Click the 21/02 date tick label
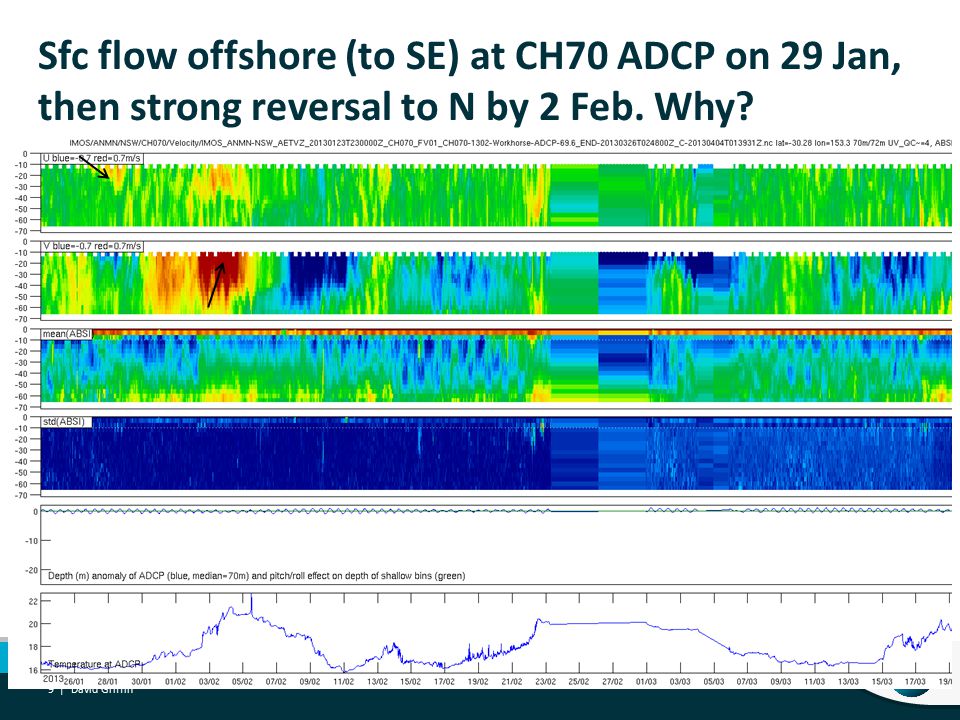The height and width of the screenshot is (720, 960). (512, 681)
